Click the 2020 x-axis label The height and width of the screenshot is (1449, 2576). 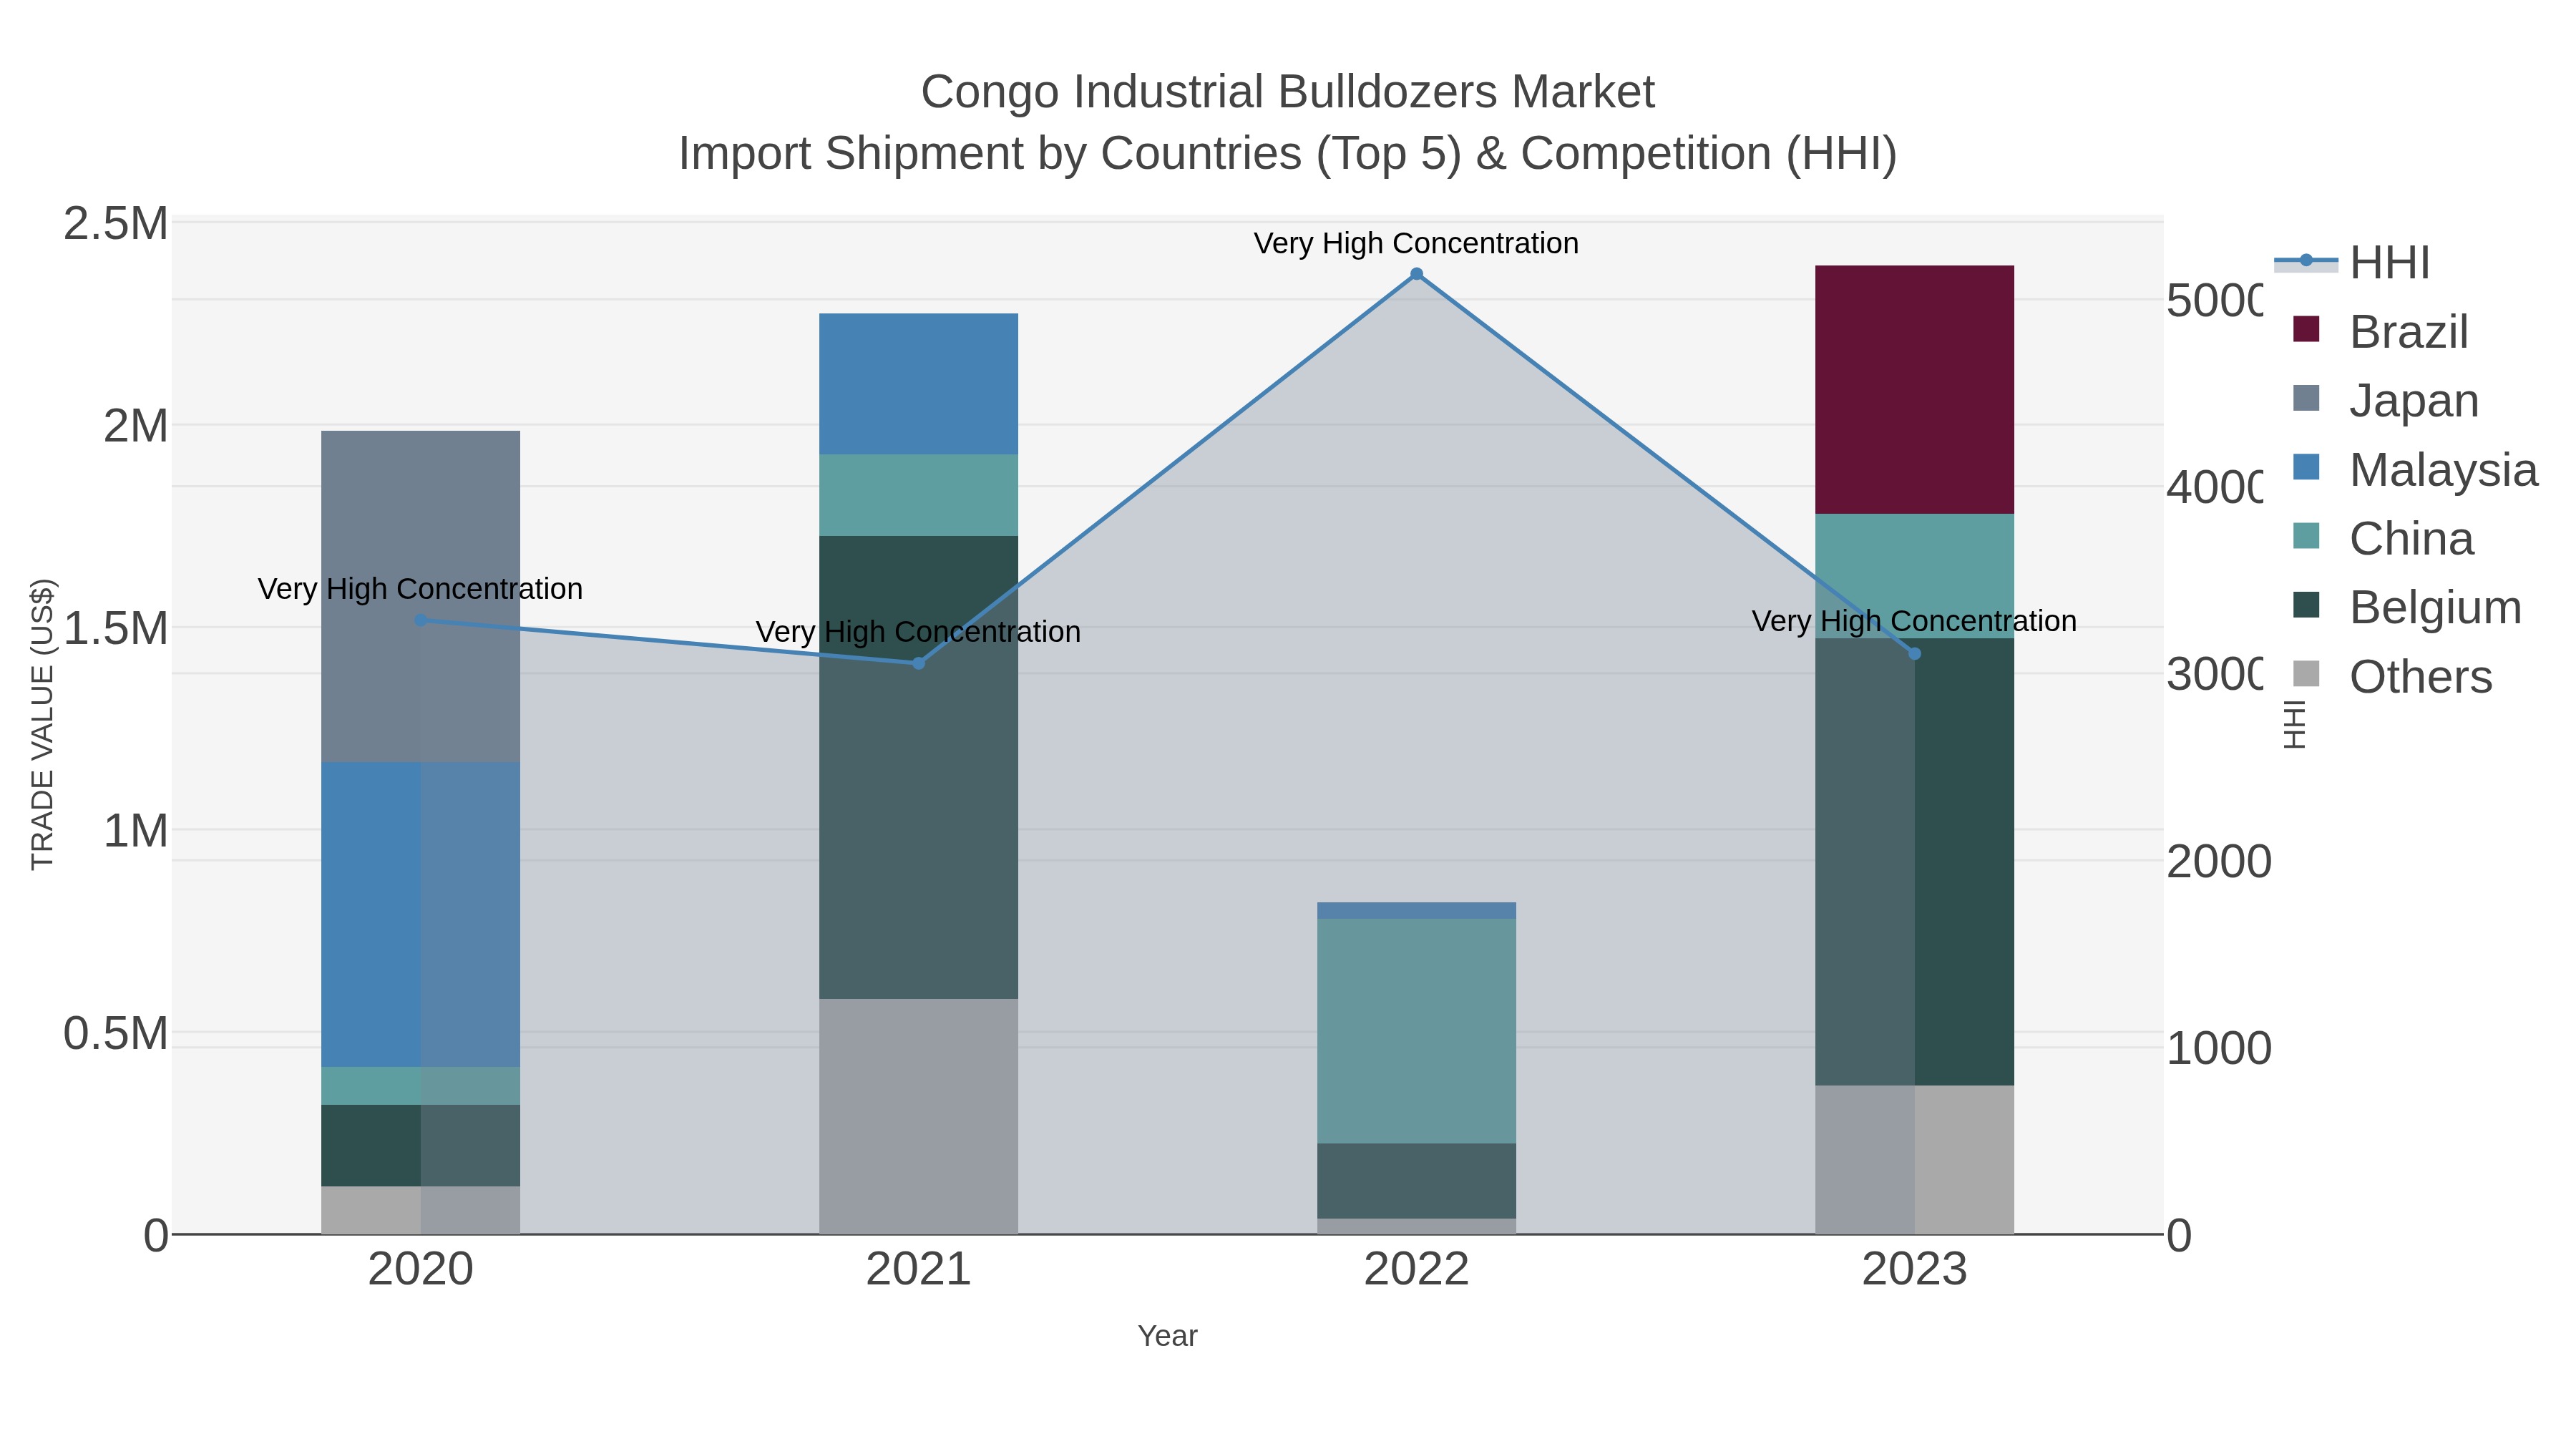pyautogui.click(x=421, y=1270)
